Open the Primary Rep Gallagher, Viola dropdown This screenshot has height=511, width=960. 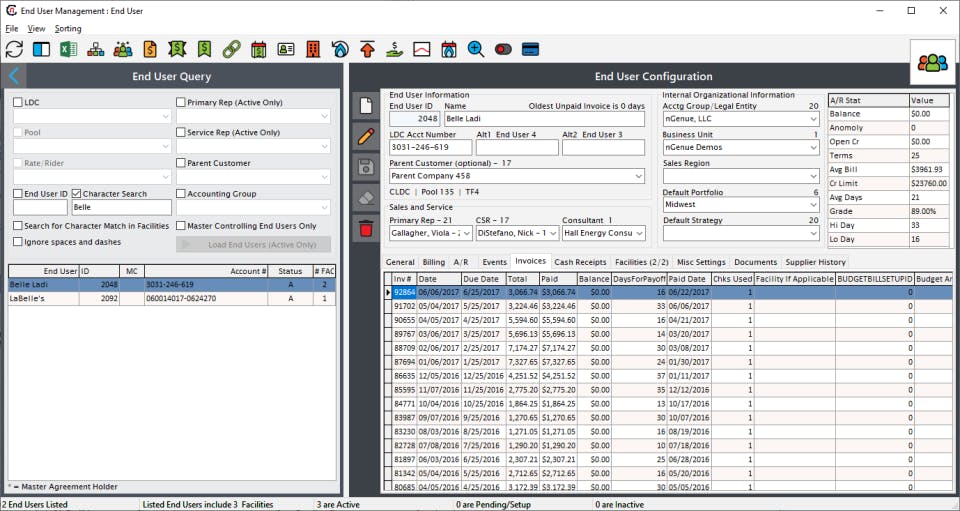tap(467, 233)
